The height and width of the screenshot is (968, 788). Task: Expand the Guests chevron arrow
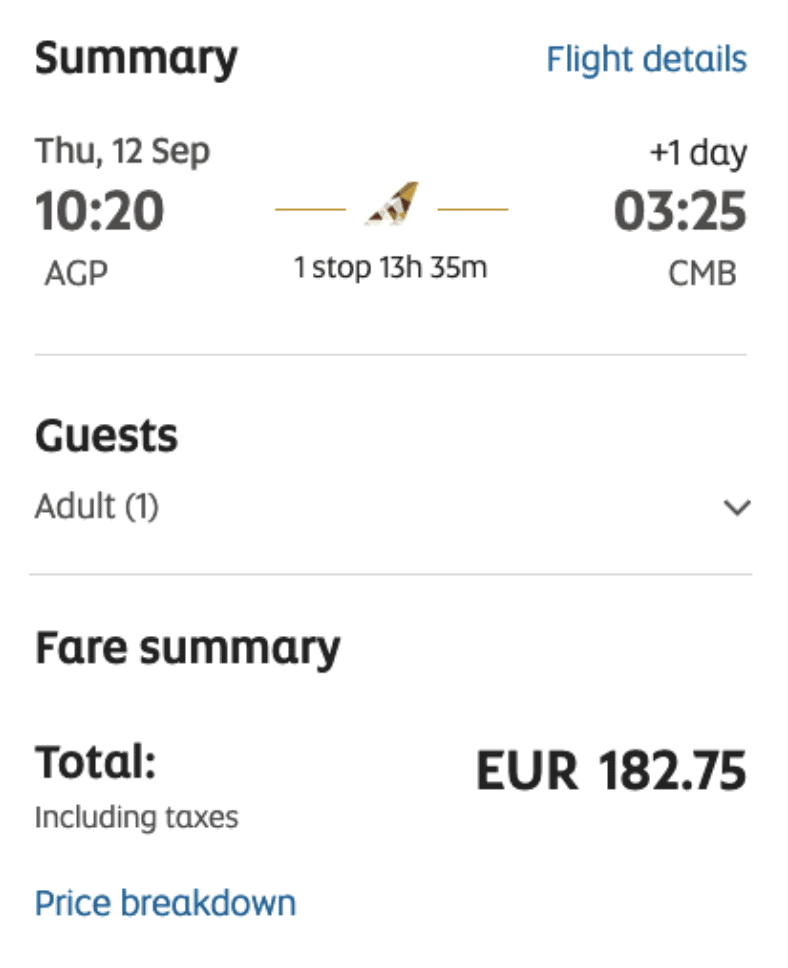tap(737, 508)
